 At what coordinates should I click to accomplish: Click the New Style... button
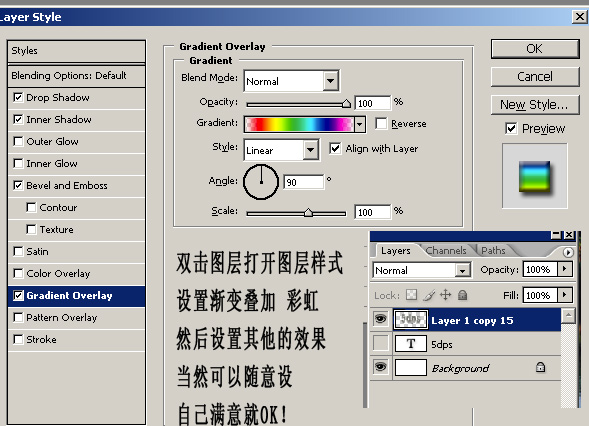click(535, 104)
